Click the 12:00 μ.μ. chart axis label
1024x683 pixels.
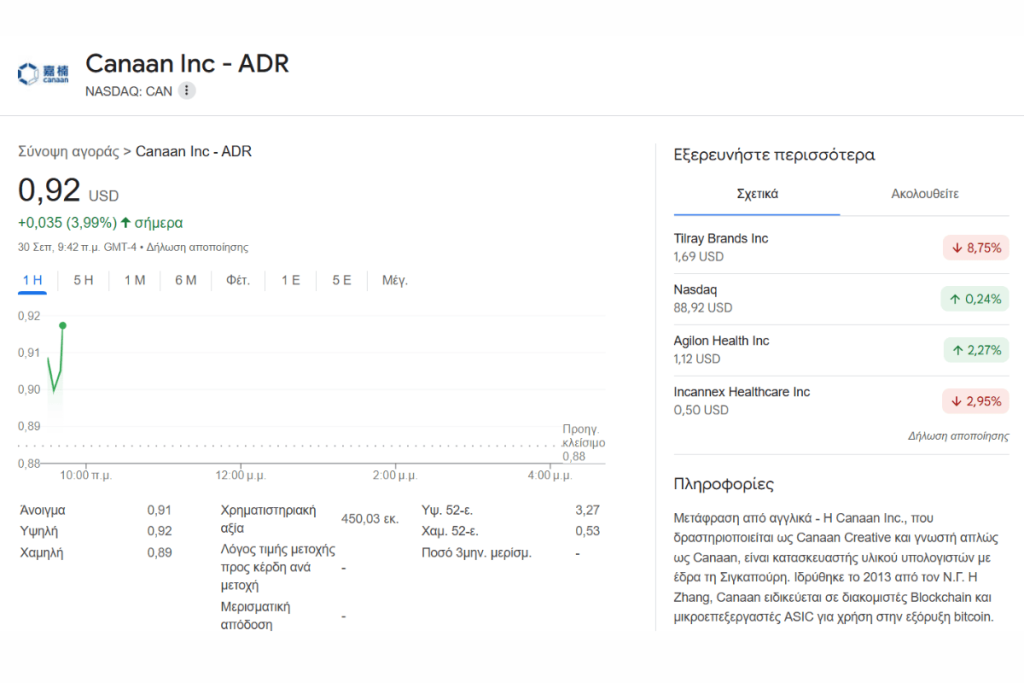(x=240, y=475)
